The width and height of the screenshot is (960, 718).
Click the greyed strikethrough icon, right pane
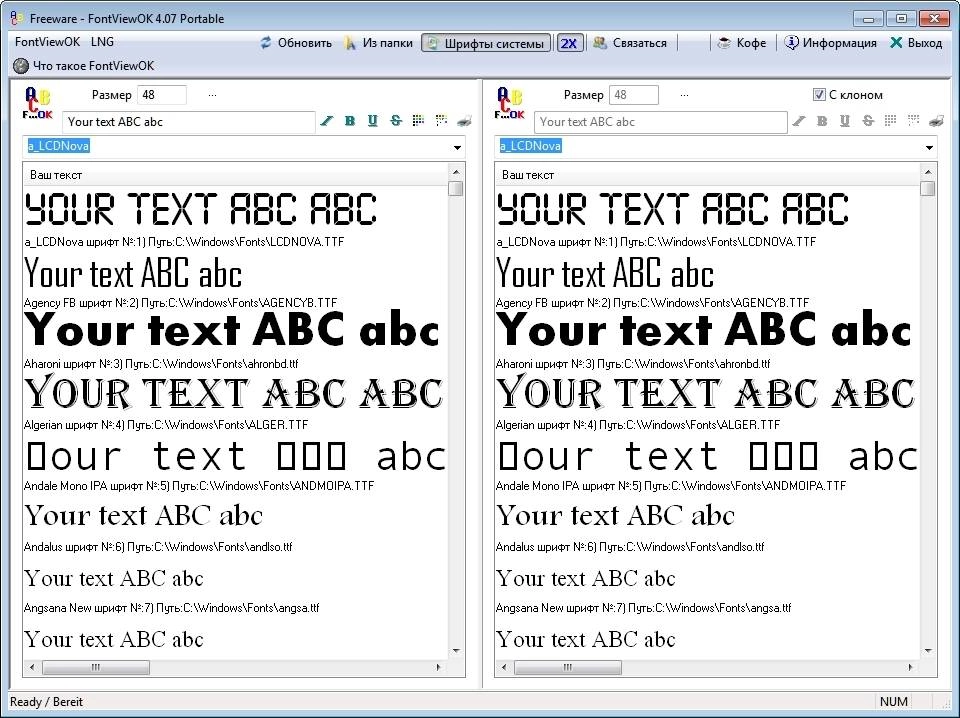868,121
